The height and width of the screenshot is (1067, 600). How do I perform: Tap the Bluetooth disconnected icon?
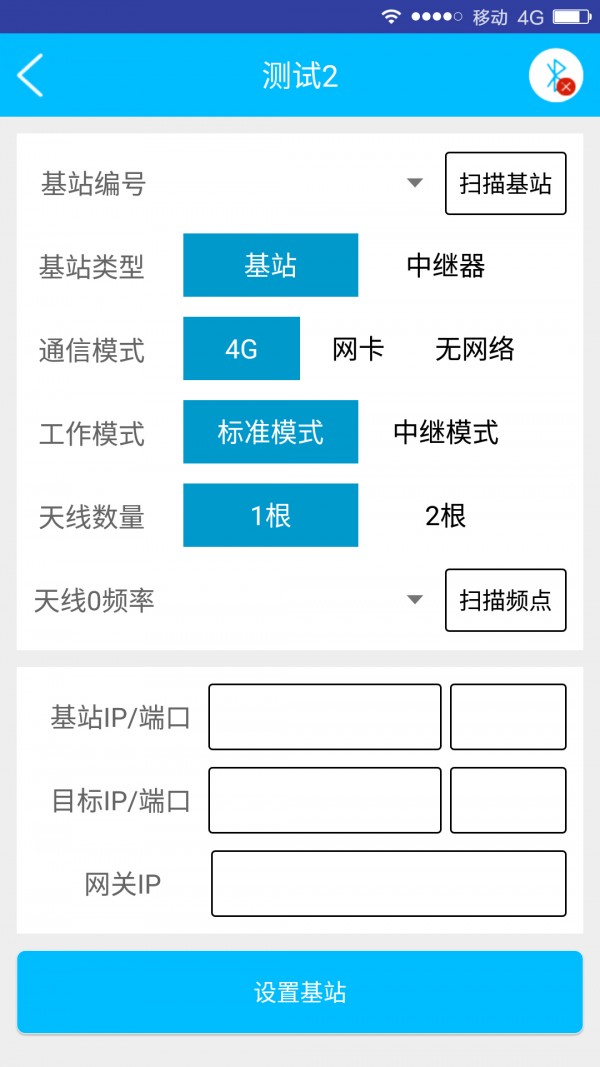click(x=556, y=76)
